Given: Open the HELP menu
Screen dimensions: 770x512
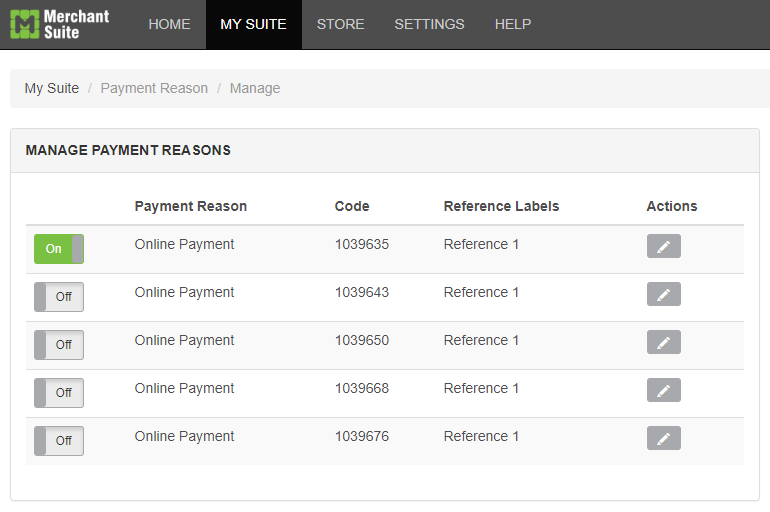Looking at the screenshot, I should pos(513,24).
